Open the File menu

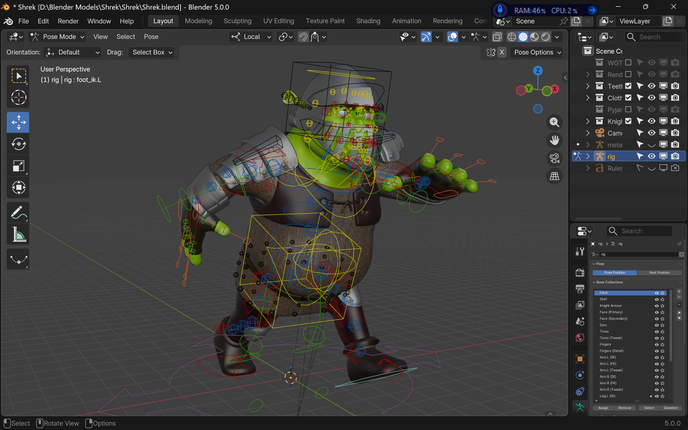23,21
